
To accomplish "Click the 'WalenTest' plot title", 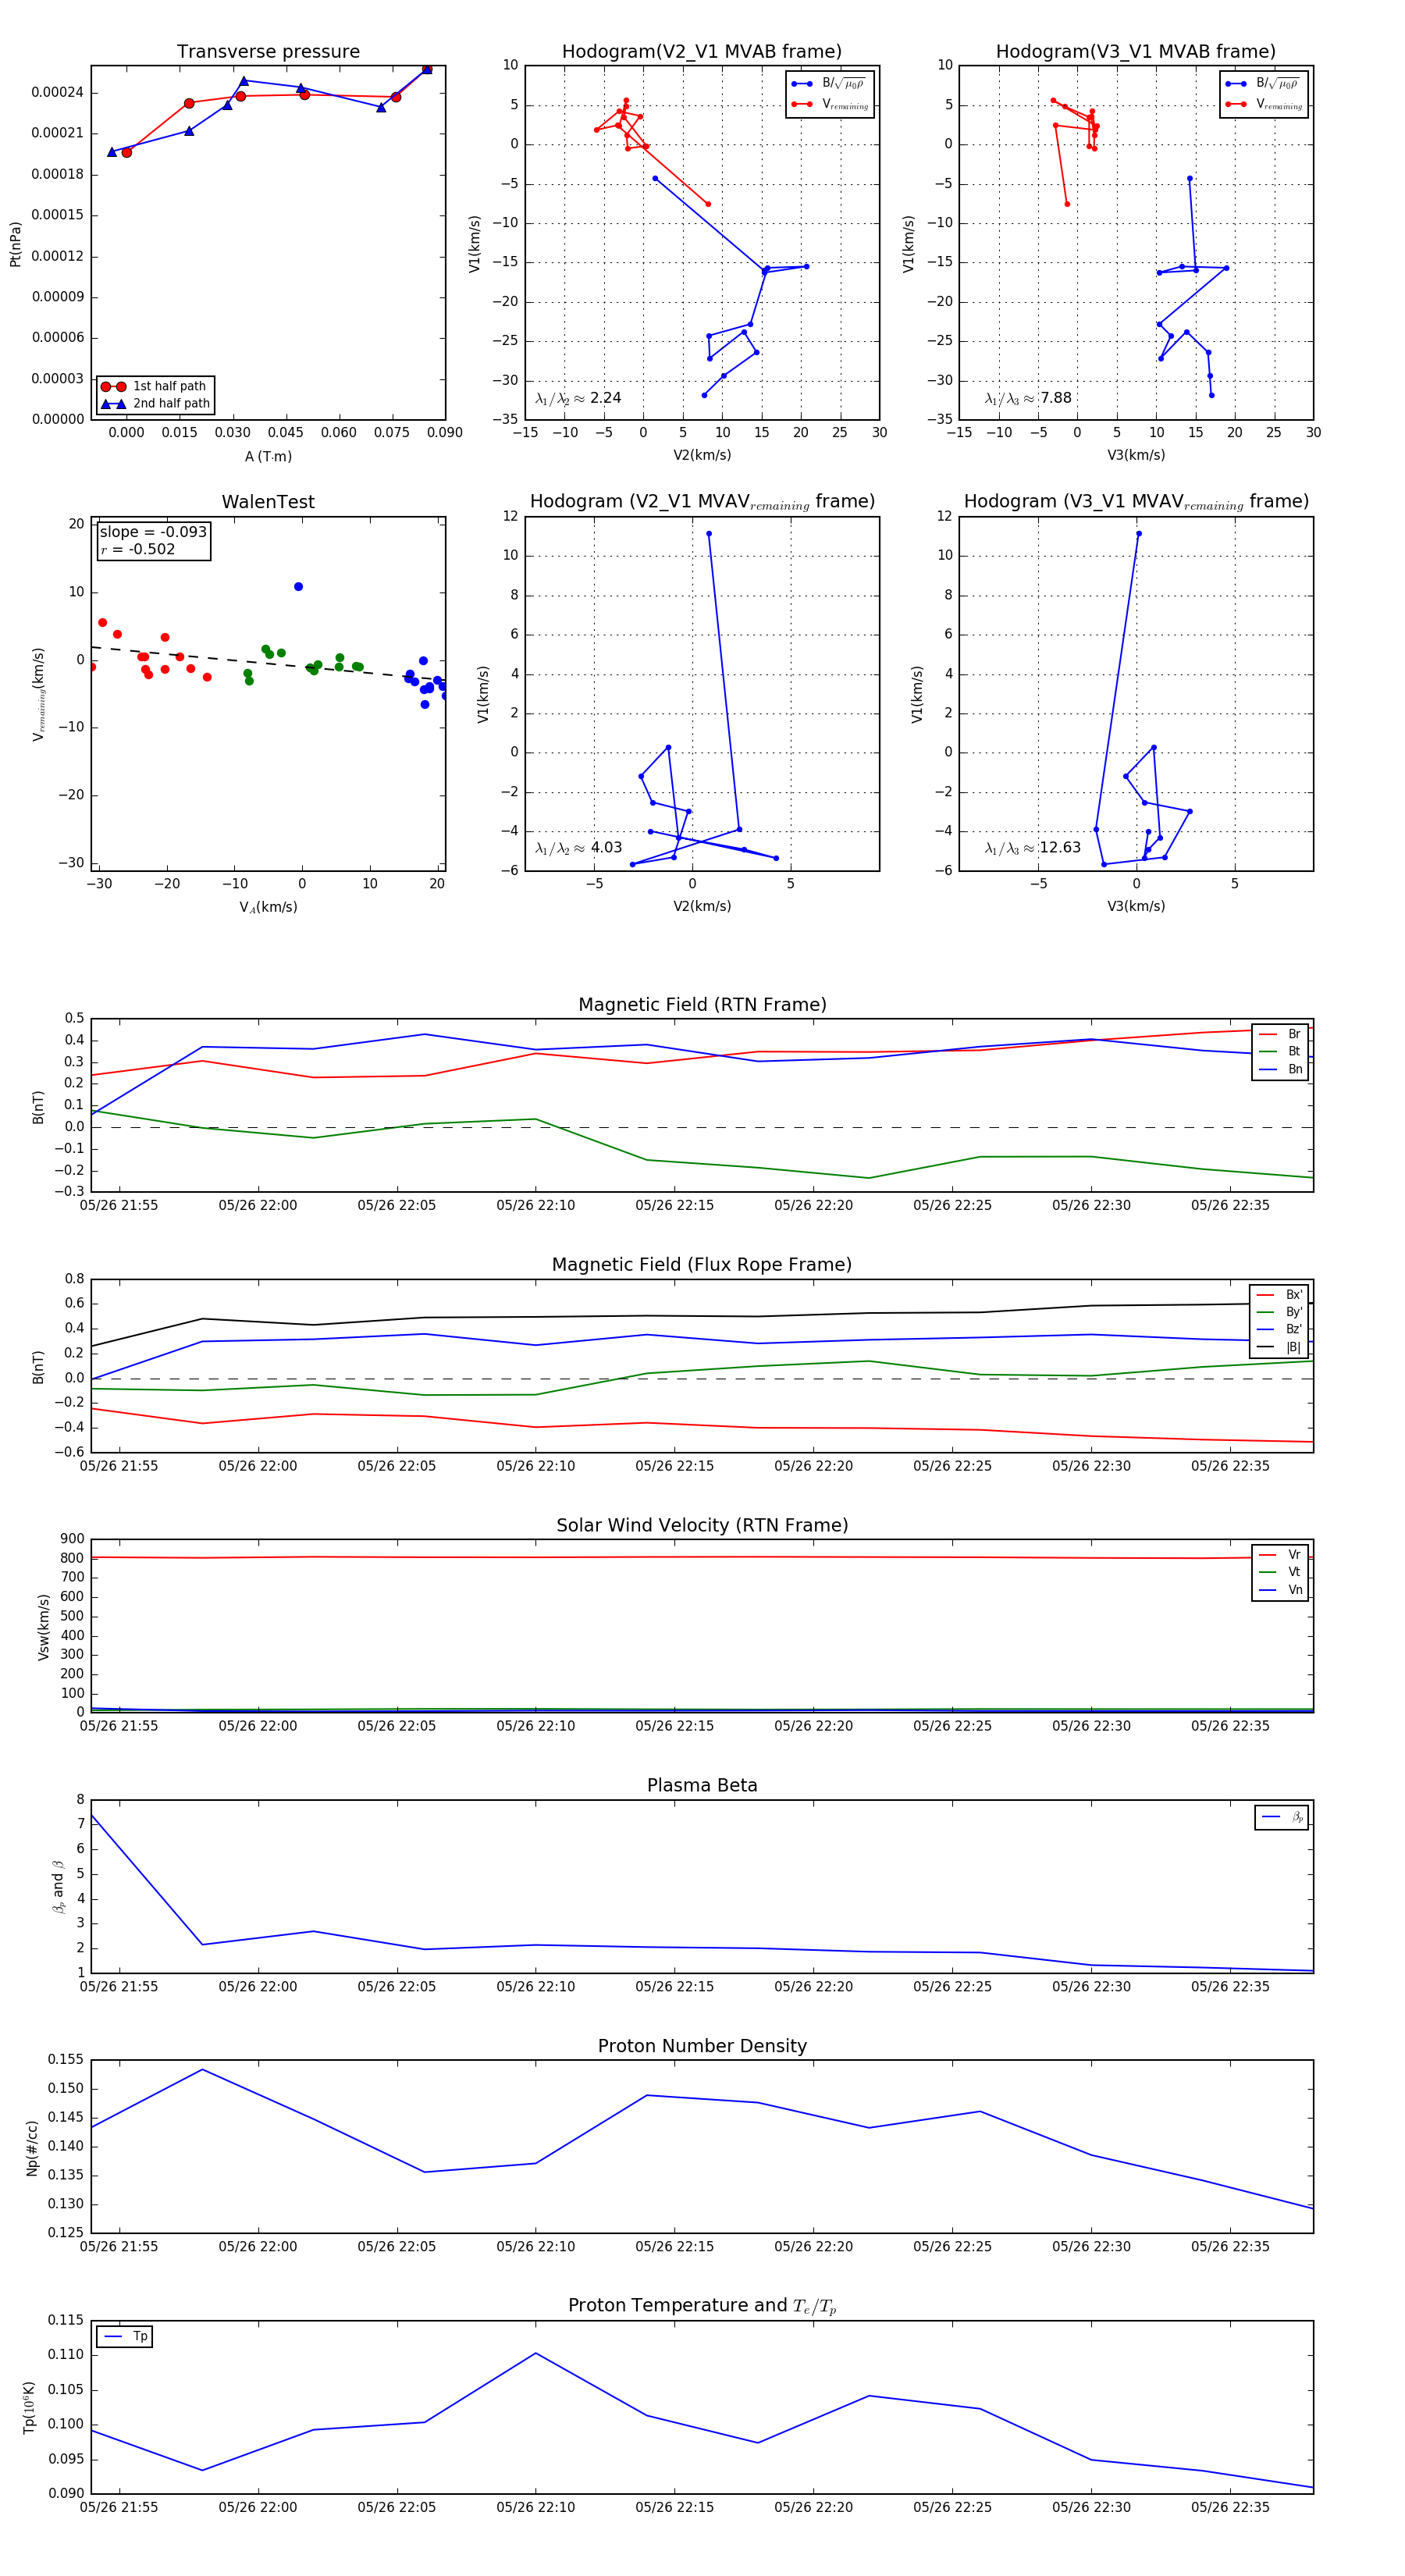I will click(268, 502).
